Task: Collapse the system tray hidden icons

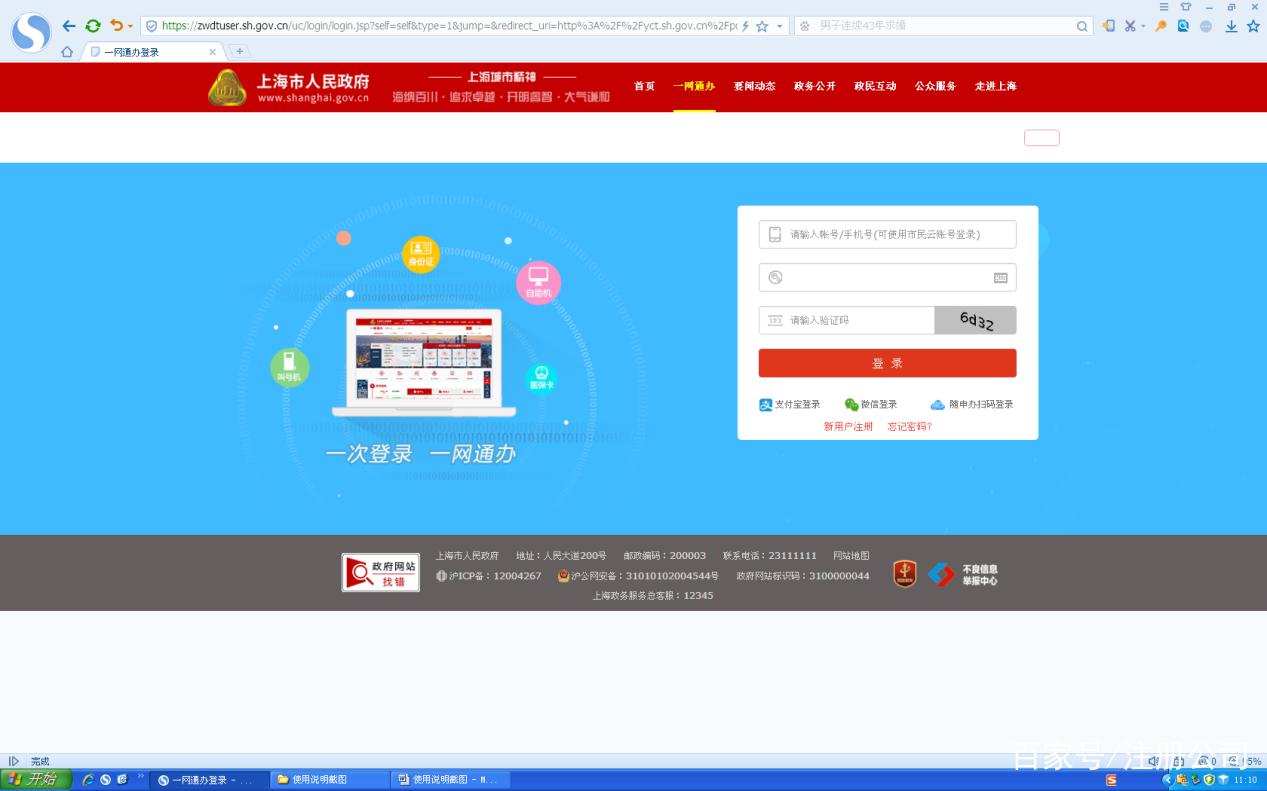Action: coord(1168,779)
